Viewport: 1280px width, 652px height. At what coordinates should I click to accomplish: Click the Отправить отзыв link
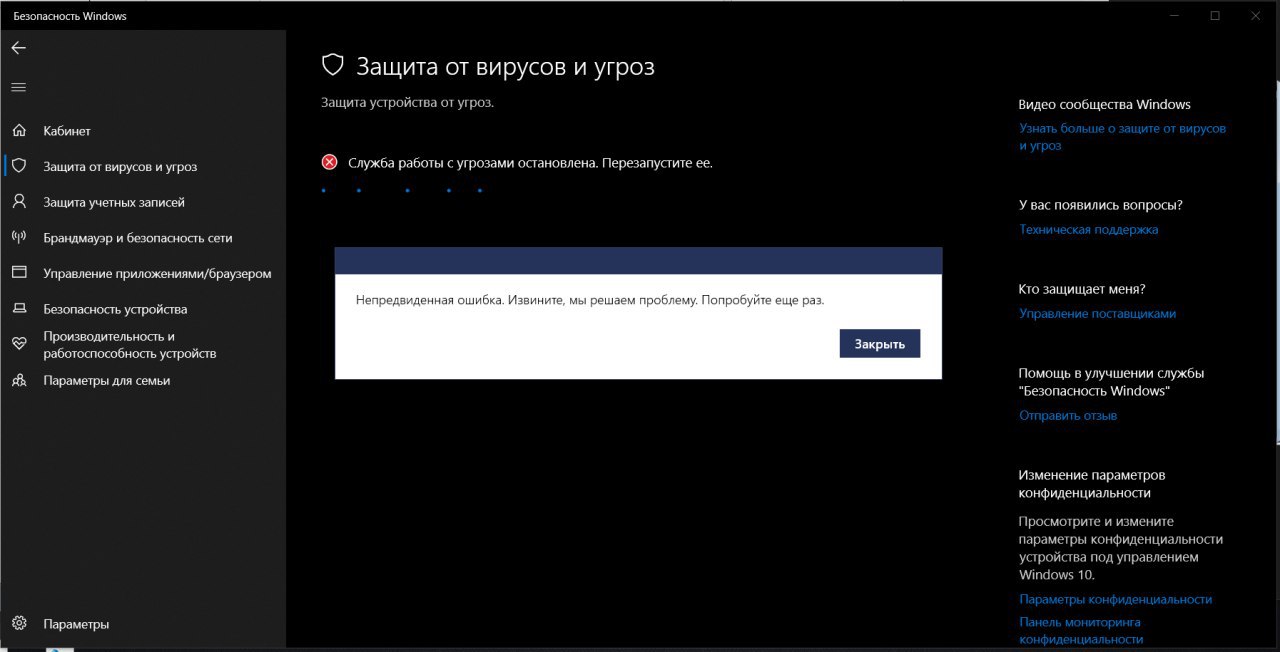(x=1068, y=415)
